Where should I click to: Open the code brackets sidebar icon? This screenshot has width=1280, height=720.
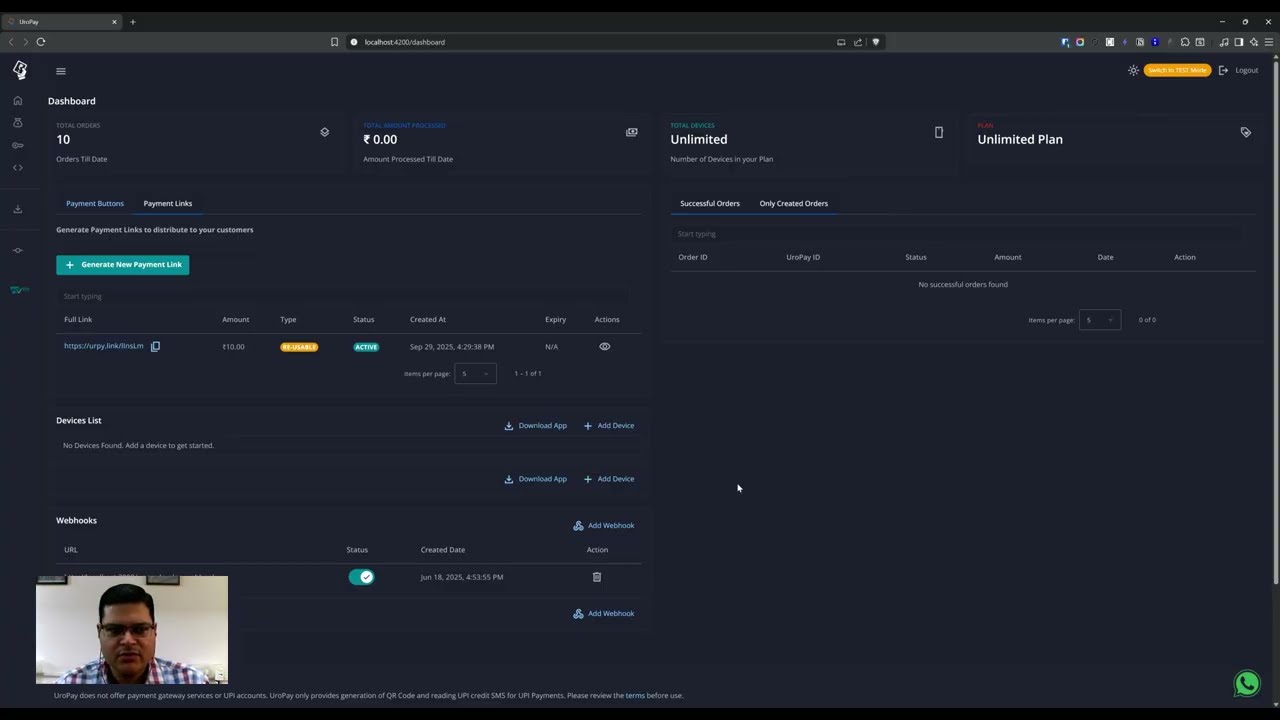click(18, 167)
